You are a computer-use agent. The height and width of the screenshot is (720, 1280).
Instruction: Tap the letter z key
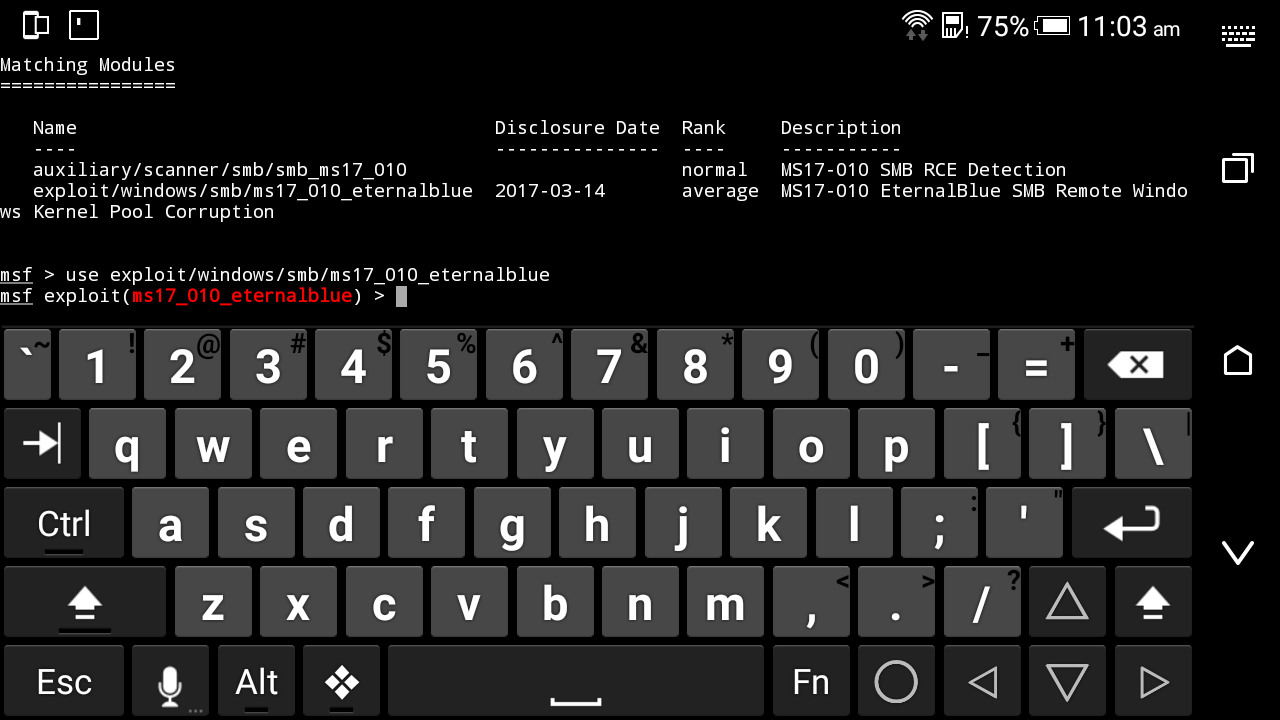213,602
